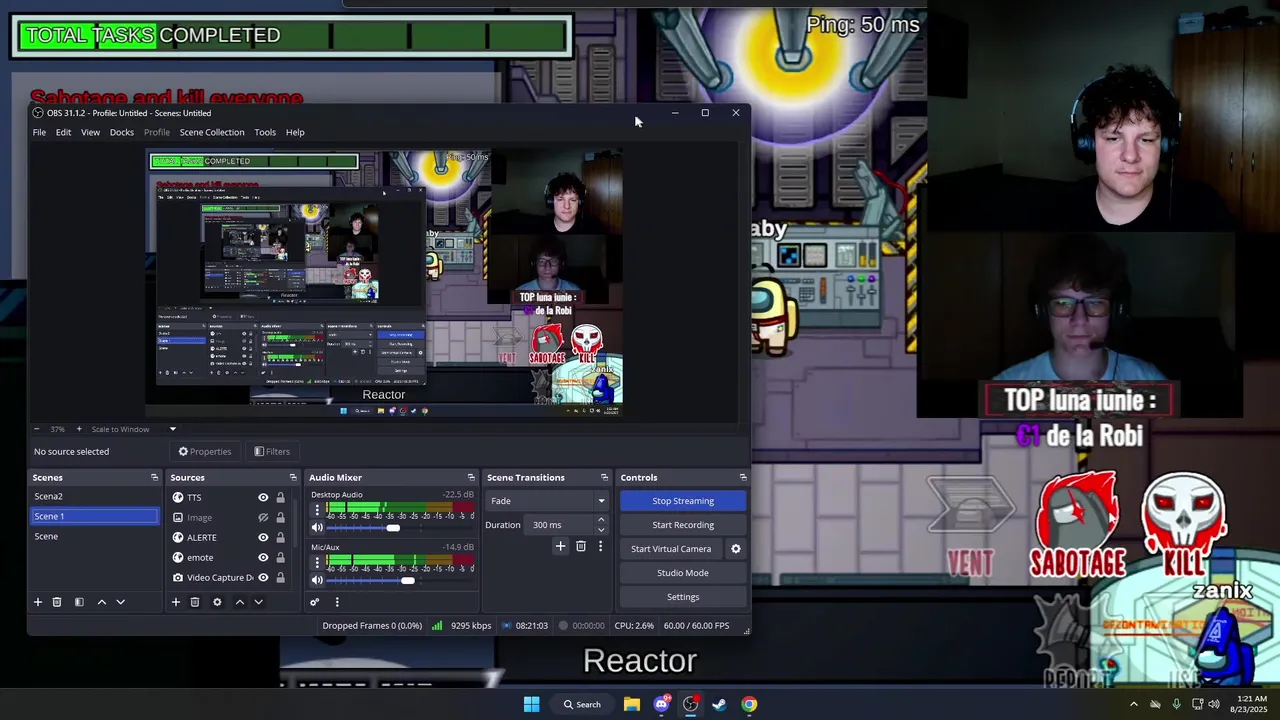Undock the Audio Mixer panel icon
The height and width of the screenshot is (720, 1280).
[471, 477]
